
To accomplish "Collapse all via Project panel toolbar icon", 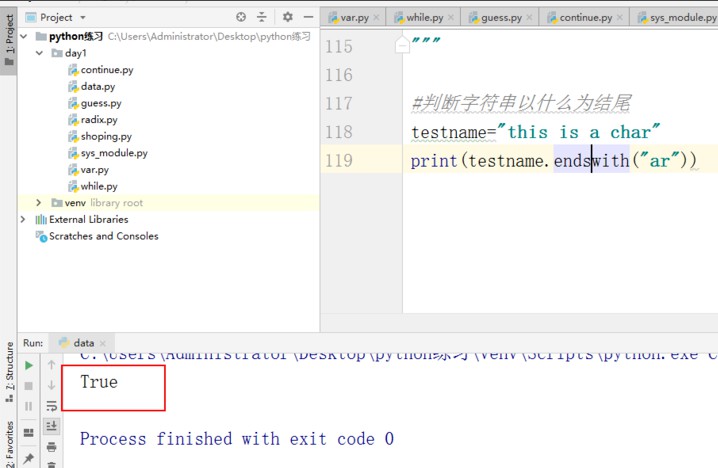I will (261, 17).
